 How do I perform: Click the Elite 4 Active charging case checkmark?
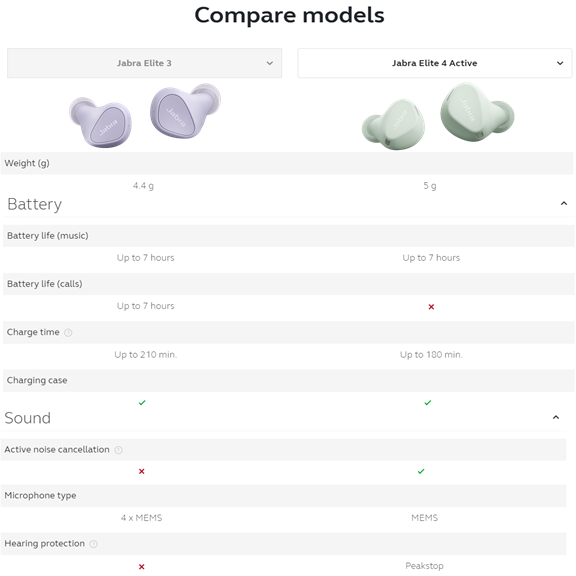coord(428,403)
